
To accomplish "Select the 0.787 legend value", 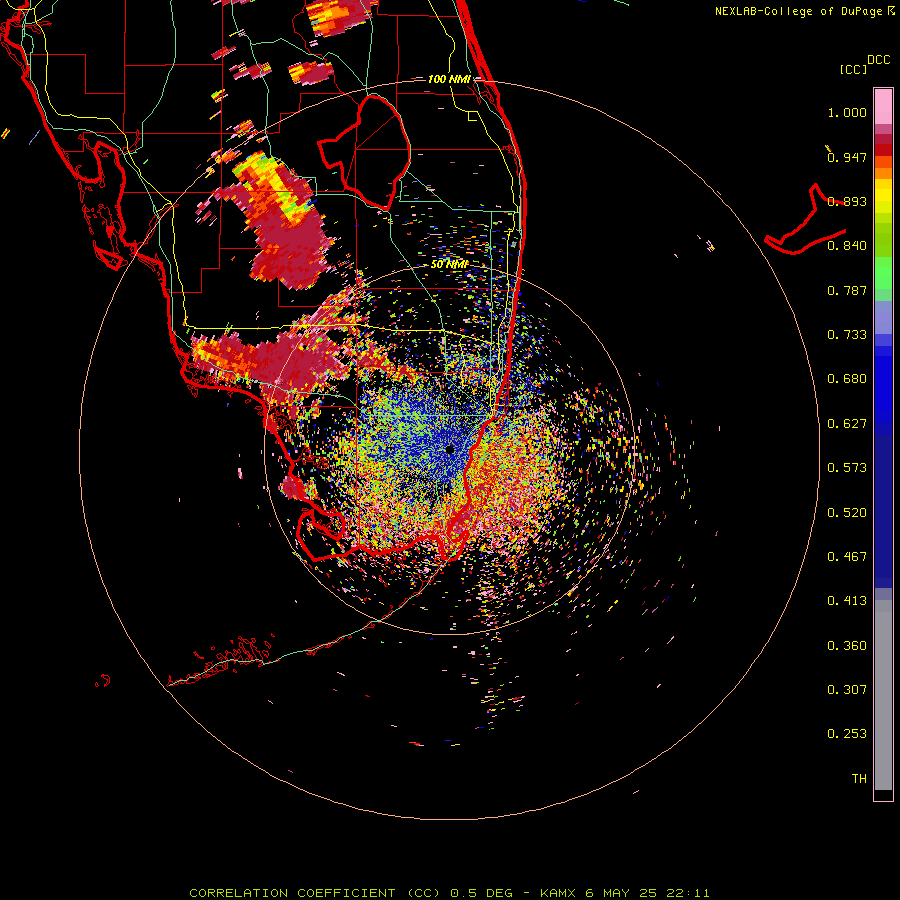I will (x=847, y=290).
